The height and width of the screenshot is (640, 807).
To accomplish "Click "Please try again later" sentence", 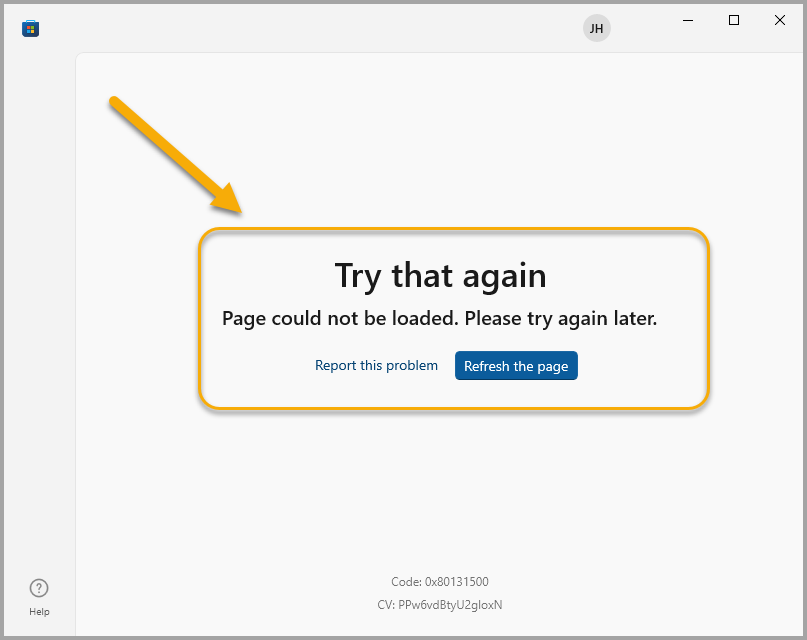I will coord(560,319).
